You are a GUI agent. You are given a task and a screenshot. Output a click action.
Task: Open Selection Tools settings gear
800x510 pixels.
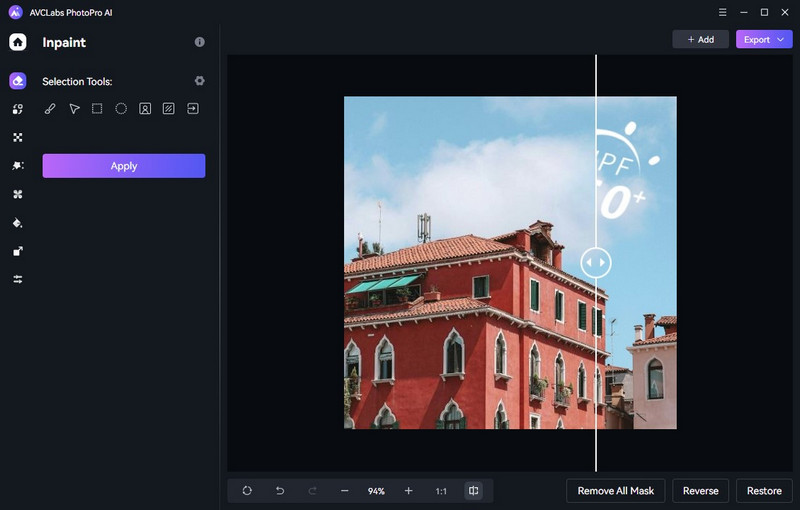point(199,81)
